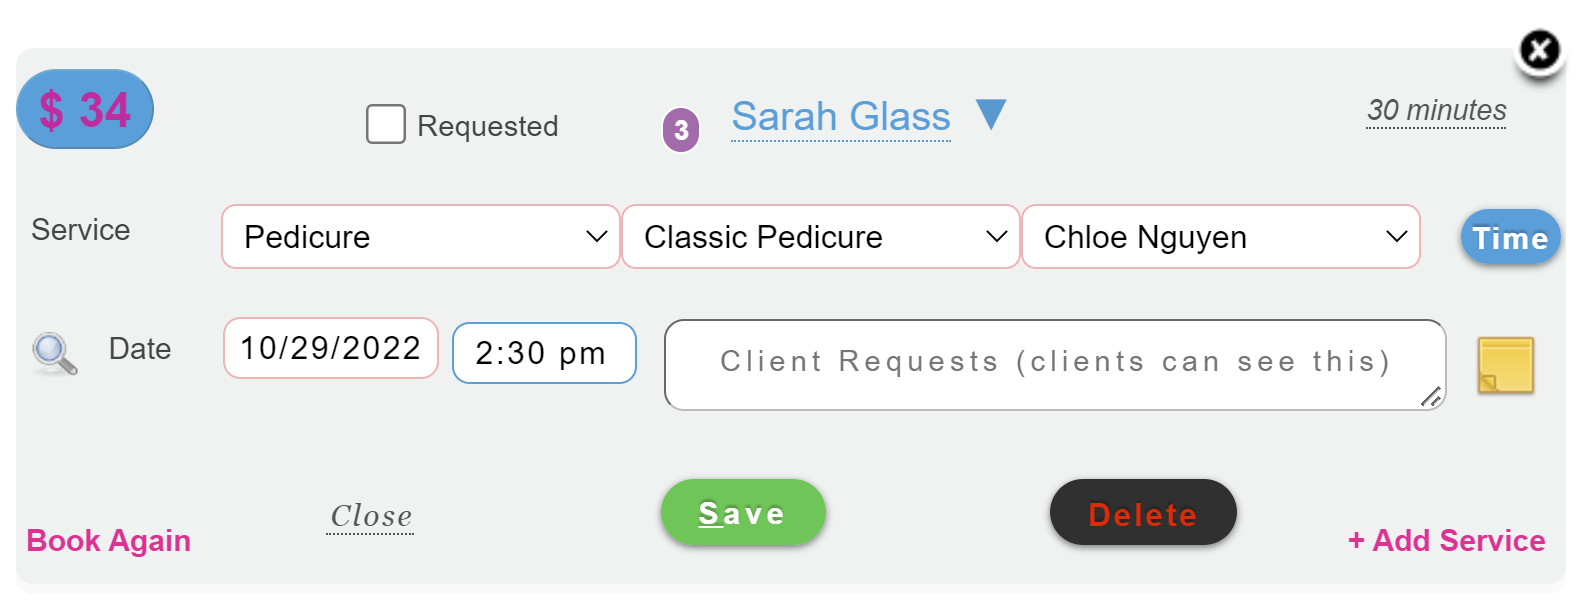1582x613 pixels.
Task: Click the green Save button
Action: [x=743, y=513]
